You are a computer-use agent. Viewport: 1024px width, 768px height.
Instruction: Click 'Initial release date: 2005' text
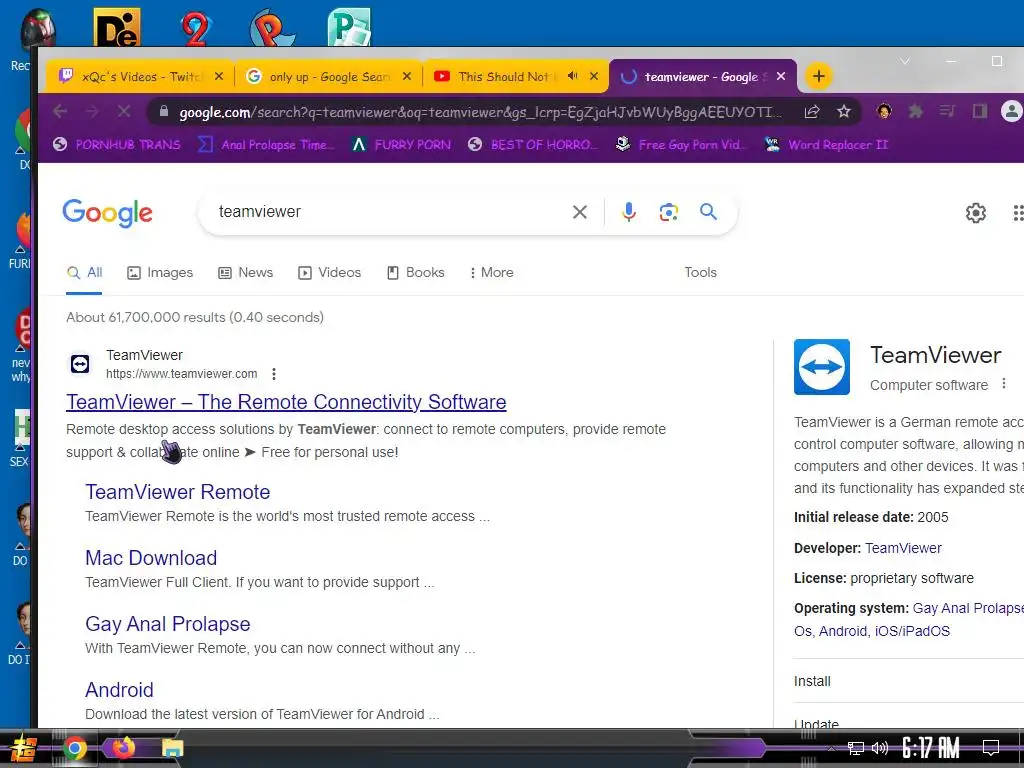point(871,517)
